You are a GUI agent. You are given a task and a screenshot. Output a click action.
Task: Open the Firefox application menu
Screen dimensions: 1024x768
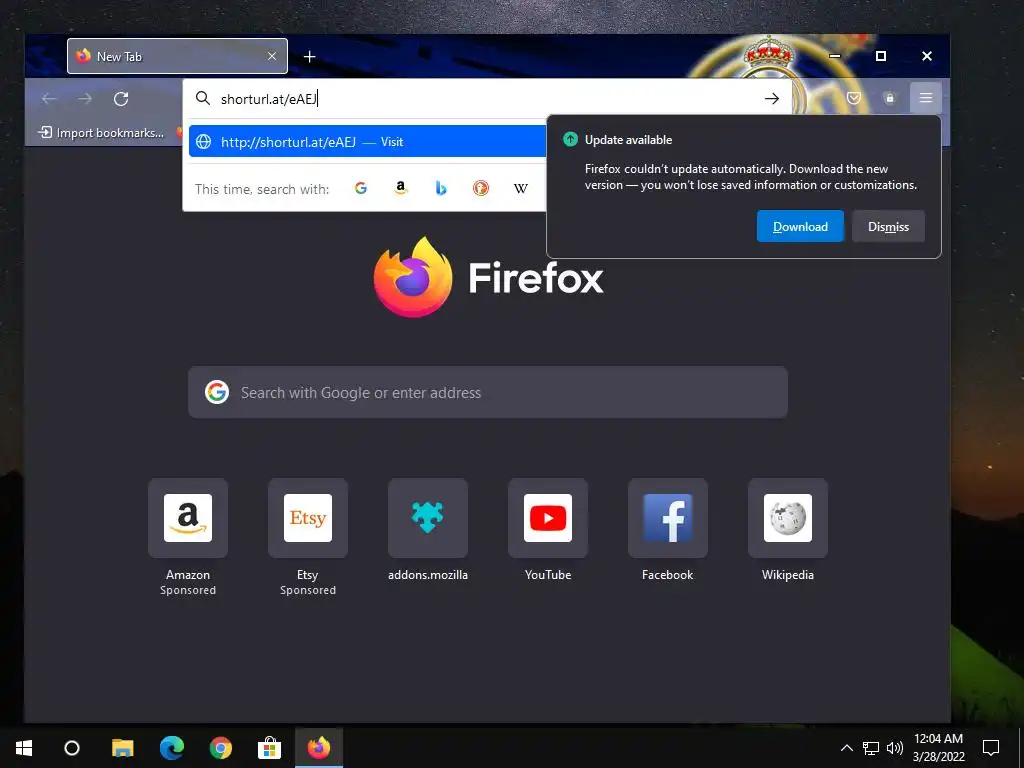click(925, 98)
